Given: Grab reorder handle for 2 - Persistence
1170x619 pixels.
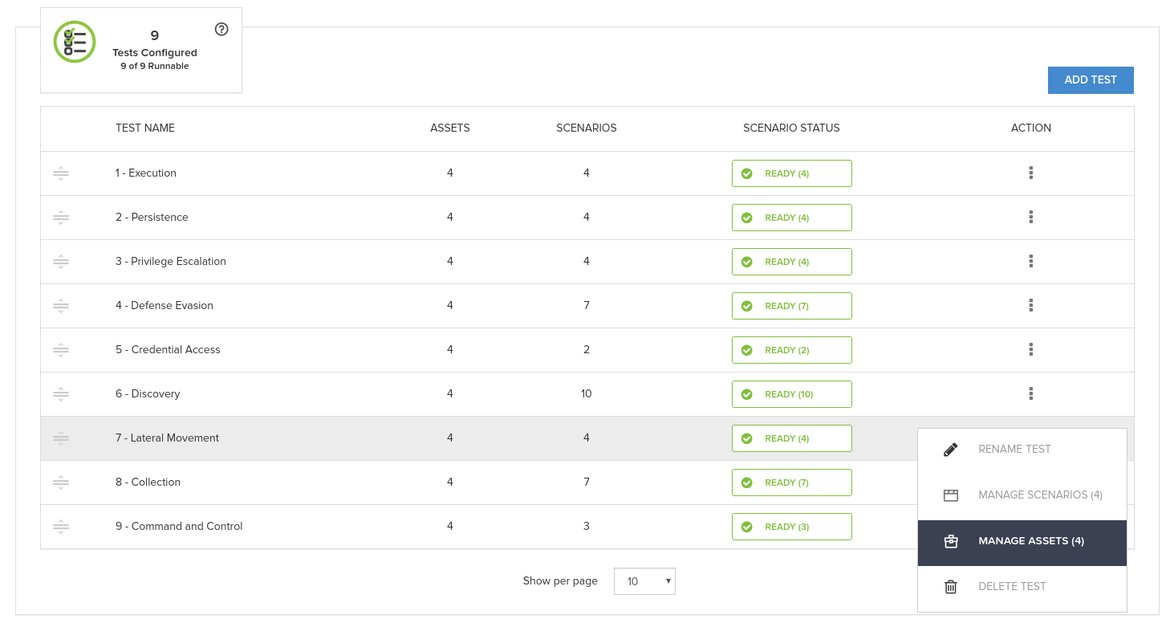Looking at the screenshot, I should click(x=61, y=218).
